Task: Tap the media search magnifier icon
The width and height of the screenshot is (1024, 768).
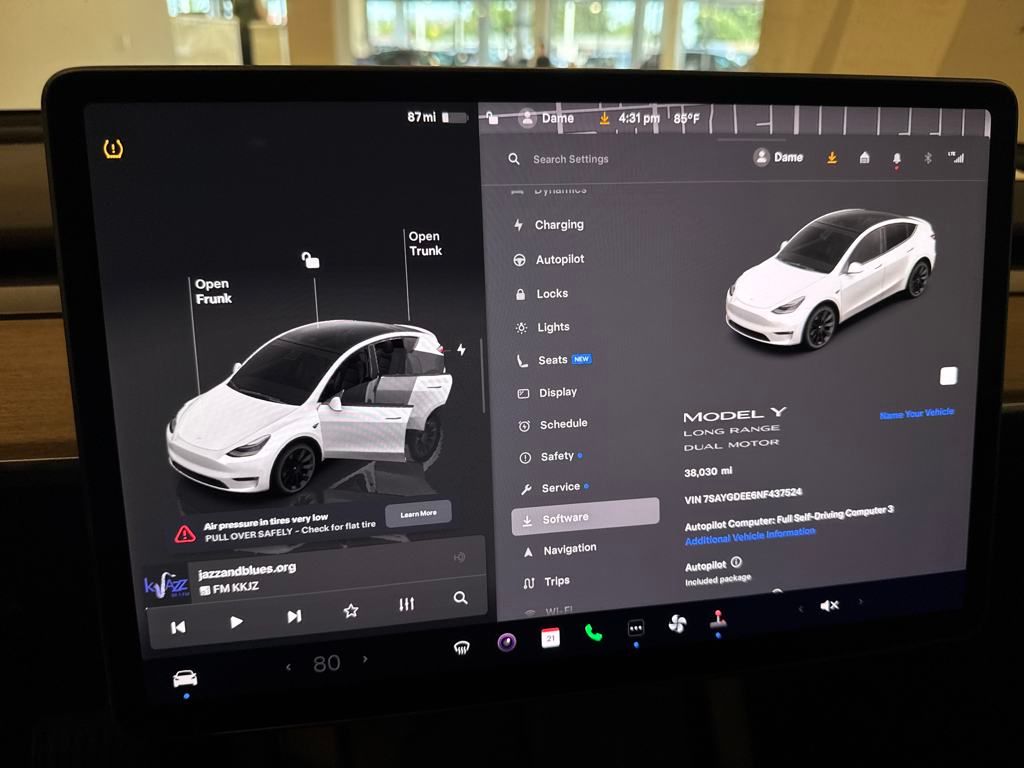Action: tap(460, 598)
